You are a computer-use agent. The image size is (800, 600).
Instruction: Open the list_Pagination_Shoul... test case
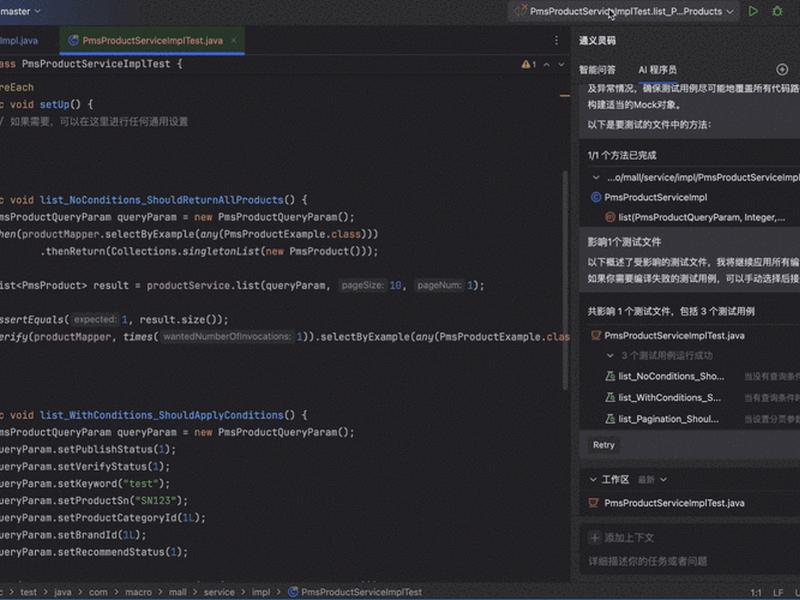point(662,419)
